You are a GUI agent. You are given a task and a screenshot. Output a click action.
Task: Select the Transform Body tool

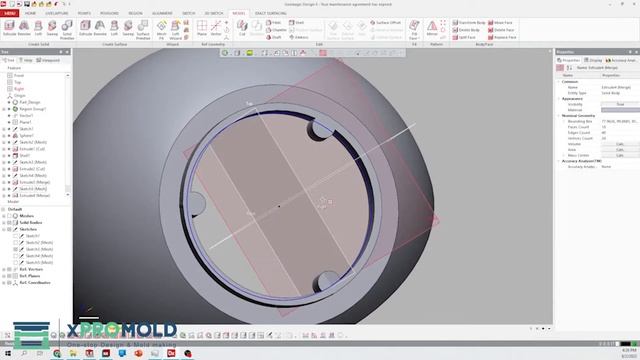point(469,23)
